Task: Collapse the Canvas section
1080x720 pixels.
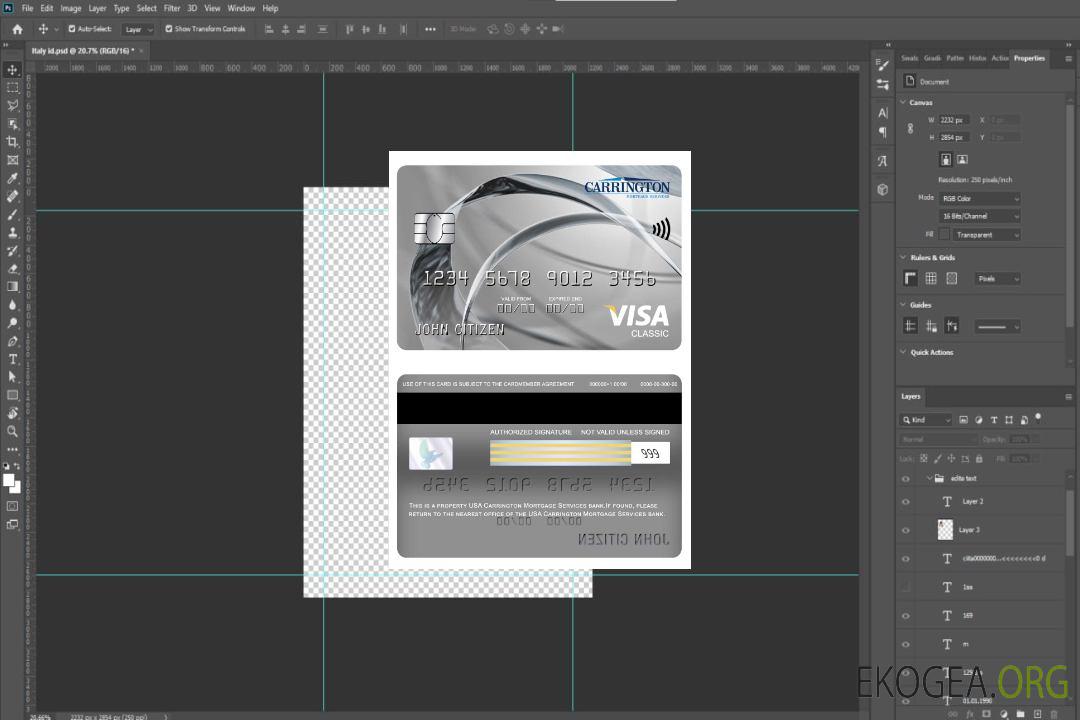Action: click(x=903, y=102)
